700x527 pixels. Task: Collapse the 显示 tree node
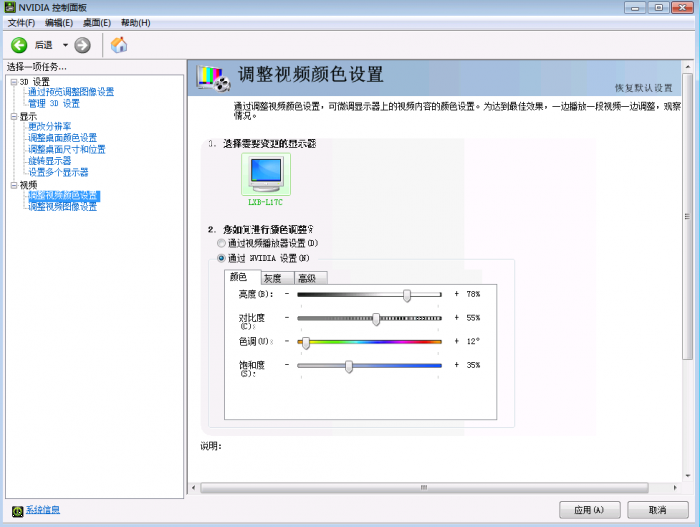click(x=14, y=117)
